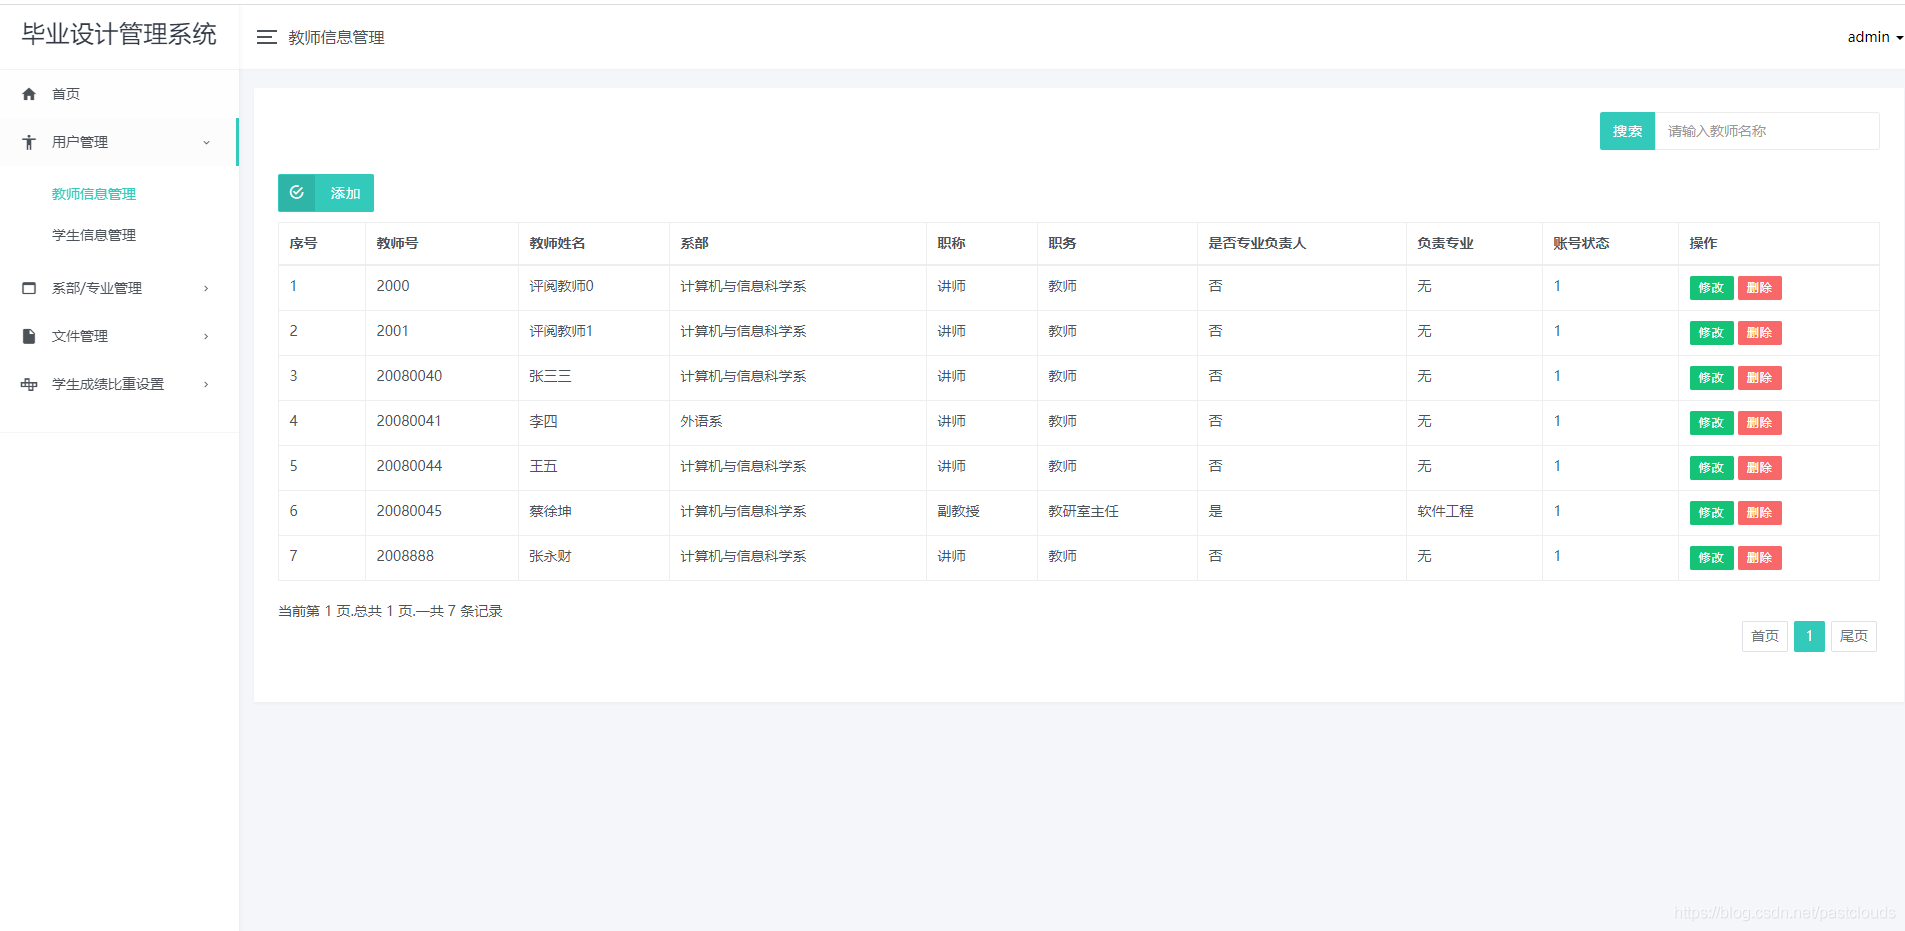1905x931 pixels.
Task: Click the 教师信息管理 page header title
Action: coord(336,37)
